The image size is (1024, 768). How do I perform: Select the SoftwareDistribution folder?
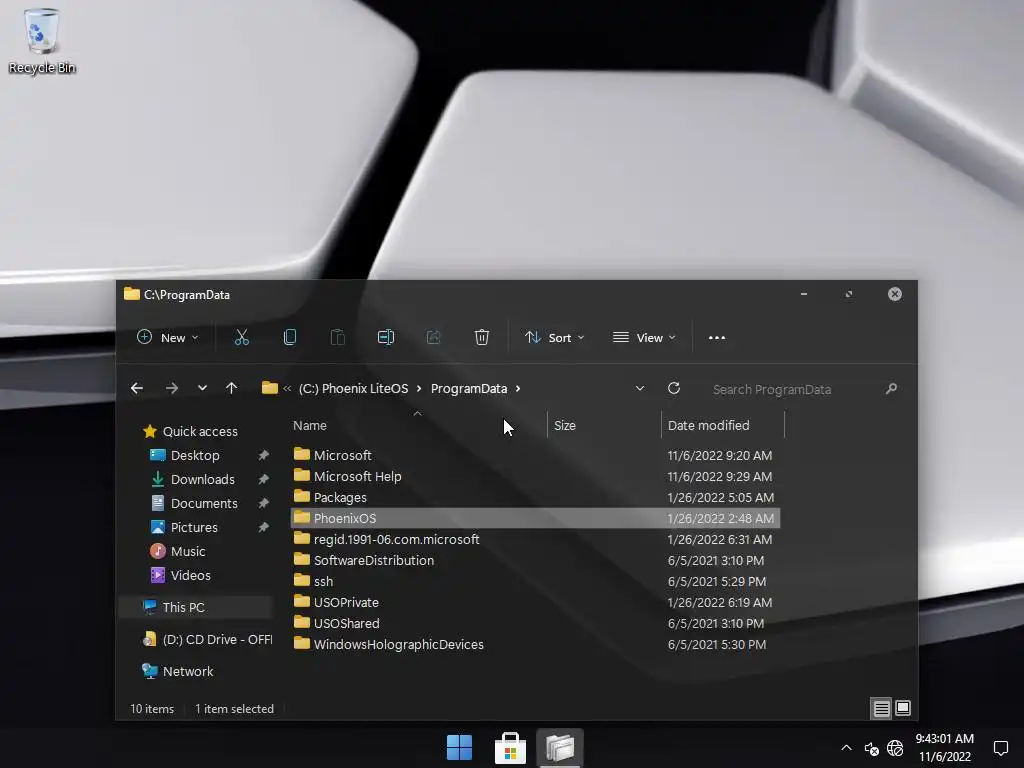pos(535,560)
